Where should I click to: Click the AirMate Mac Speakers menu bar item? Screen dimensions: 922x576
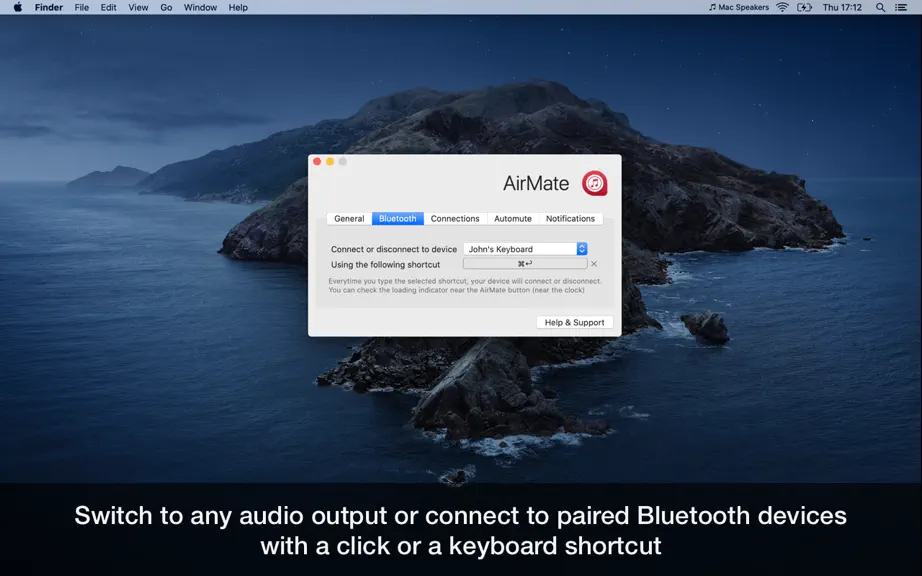pos(739,7)
